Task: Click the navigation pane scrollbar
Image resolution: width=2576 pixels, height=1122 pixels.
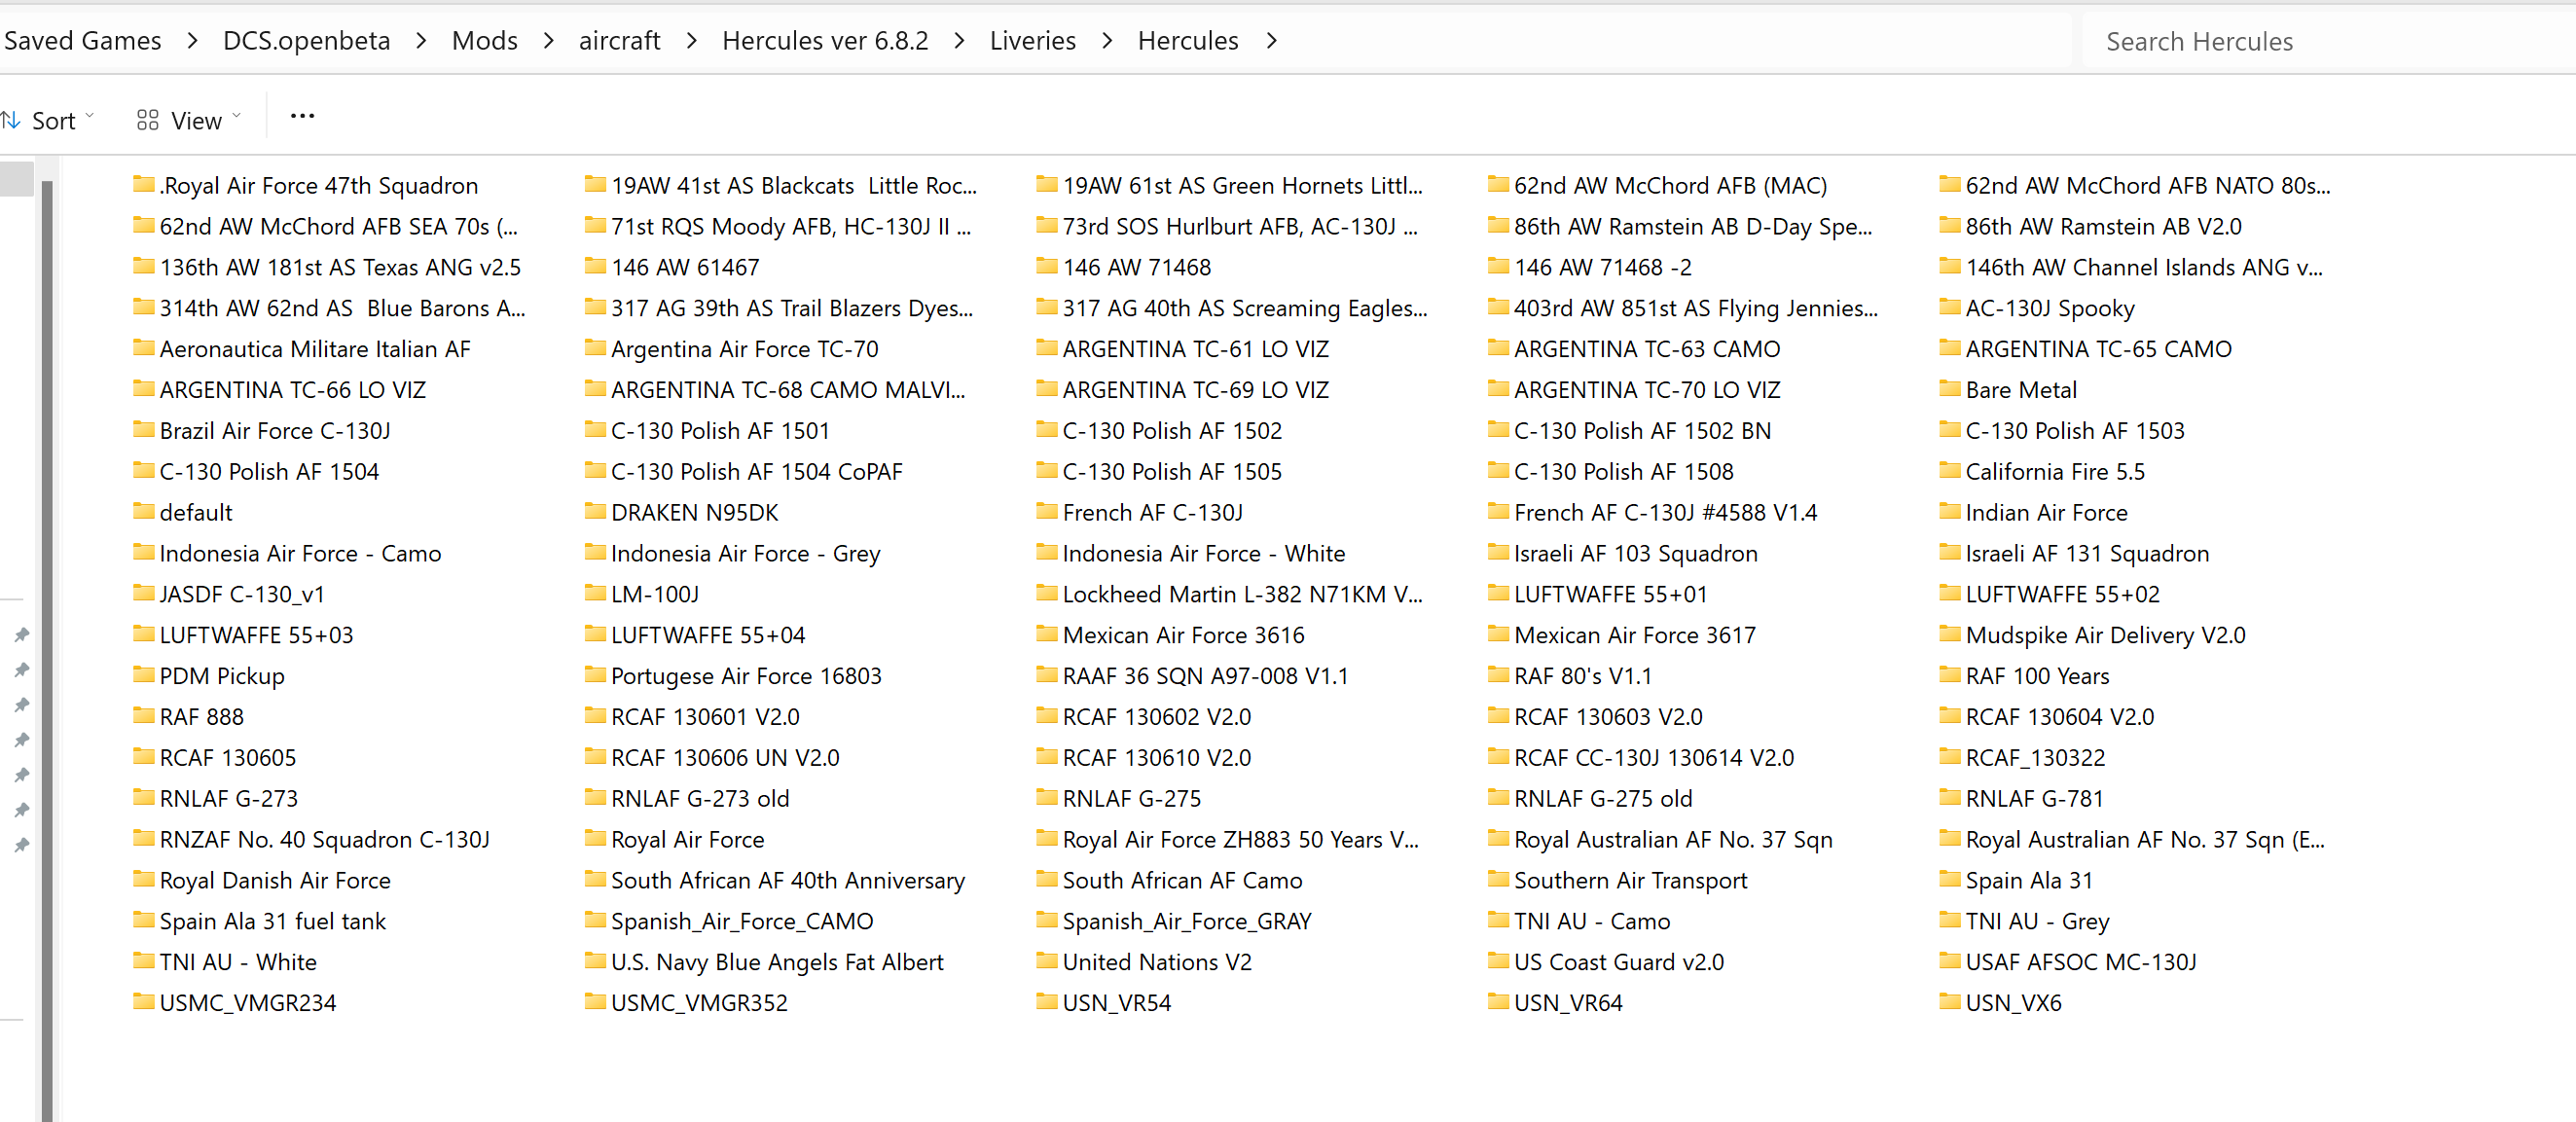Action: coord(47,650)
